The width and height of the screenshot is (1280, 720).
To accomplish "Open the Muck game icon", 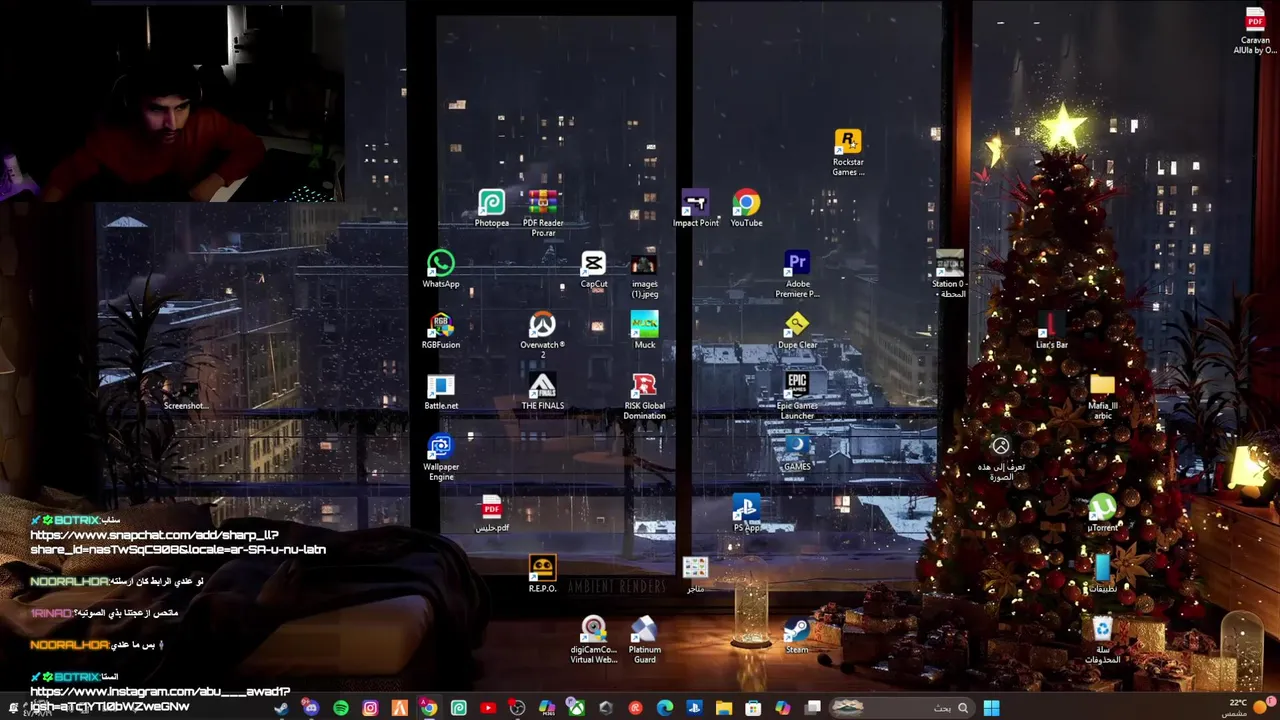I will (644, 331).
